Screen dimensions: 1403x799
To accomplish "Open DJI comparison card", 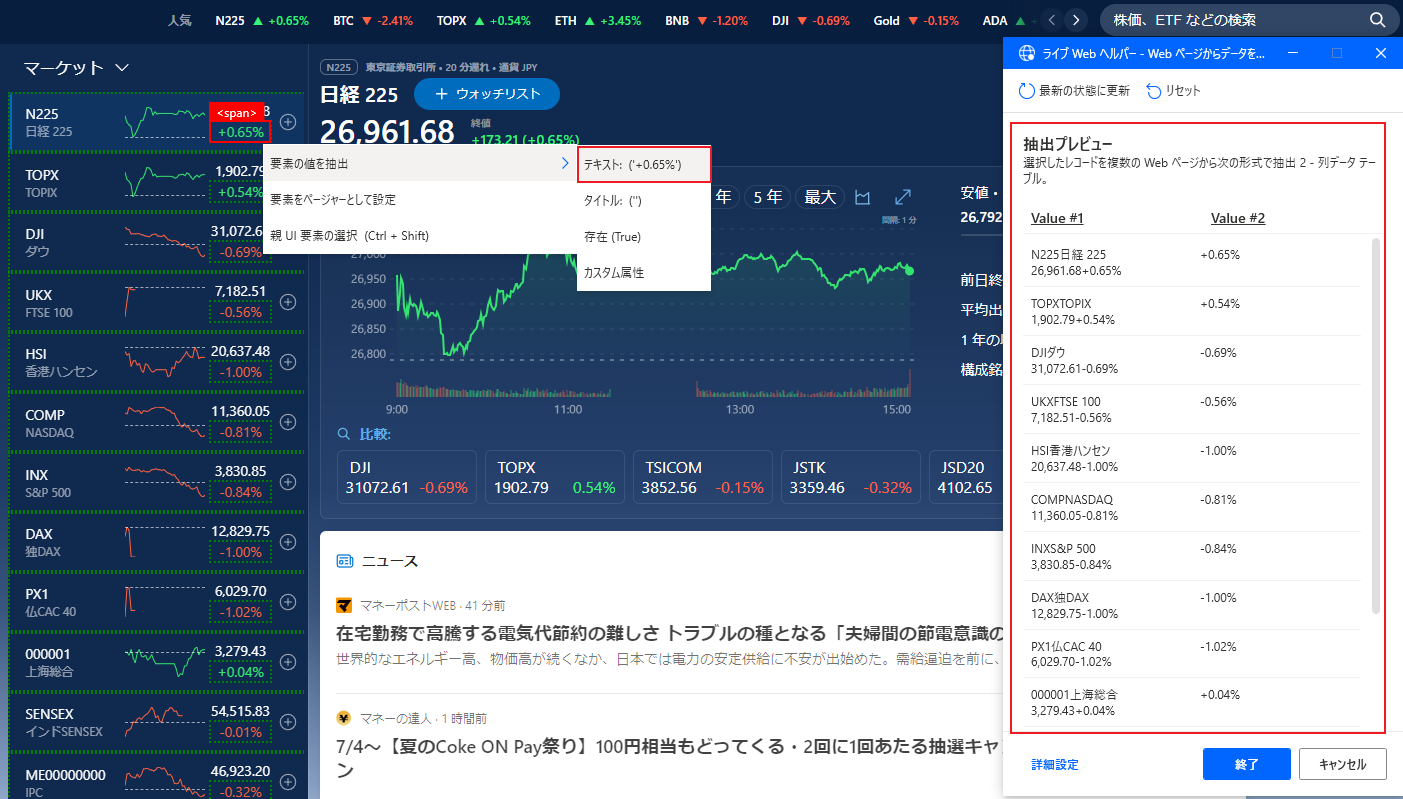I will [407, 478].
